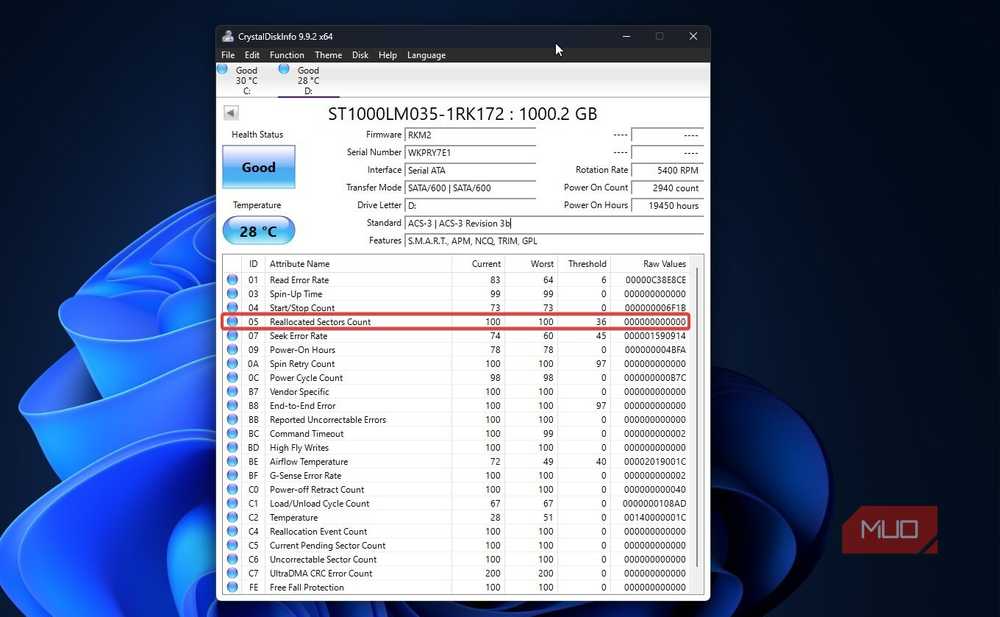Click the attribute list vertical scrollbar
This screenshot has width=1000, height=617.
click(x=698, y=418)
